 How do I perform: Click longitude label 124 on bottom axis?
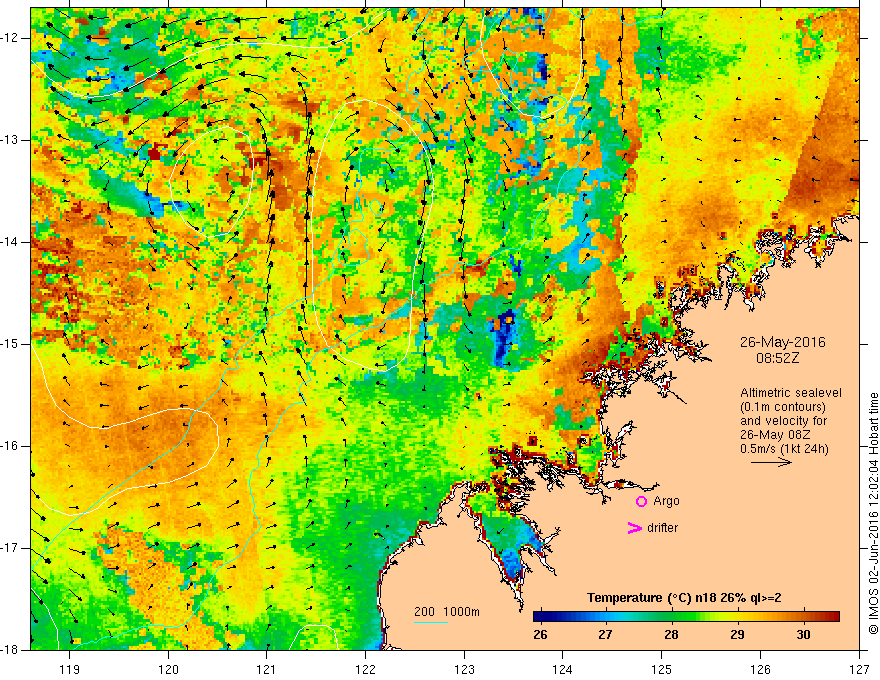coord(563,669)
